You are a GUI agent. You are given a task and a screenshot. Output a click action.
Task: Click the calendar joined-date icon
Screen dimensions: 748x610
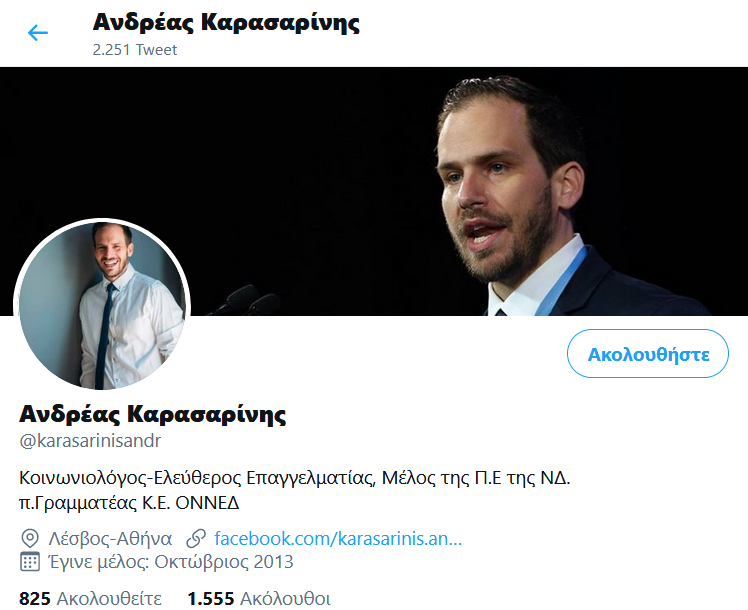pyautogui.click(x=30, y=562)
